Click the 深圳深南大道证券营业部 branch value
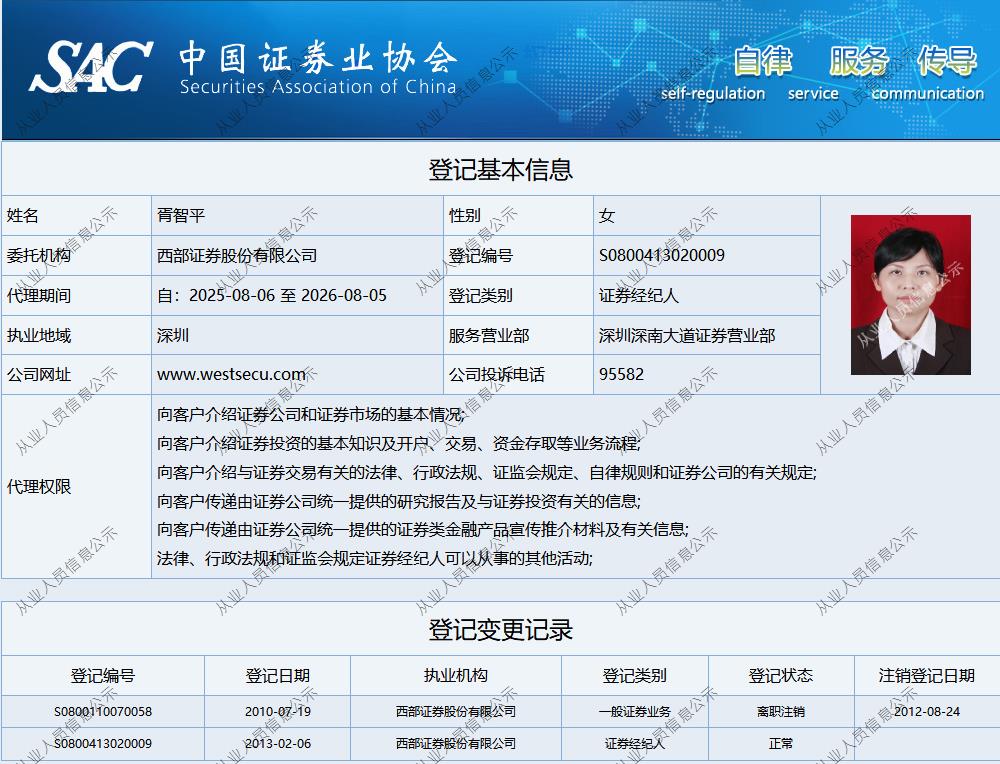This screenshot has width=1000, height=764. point(686,336)
